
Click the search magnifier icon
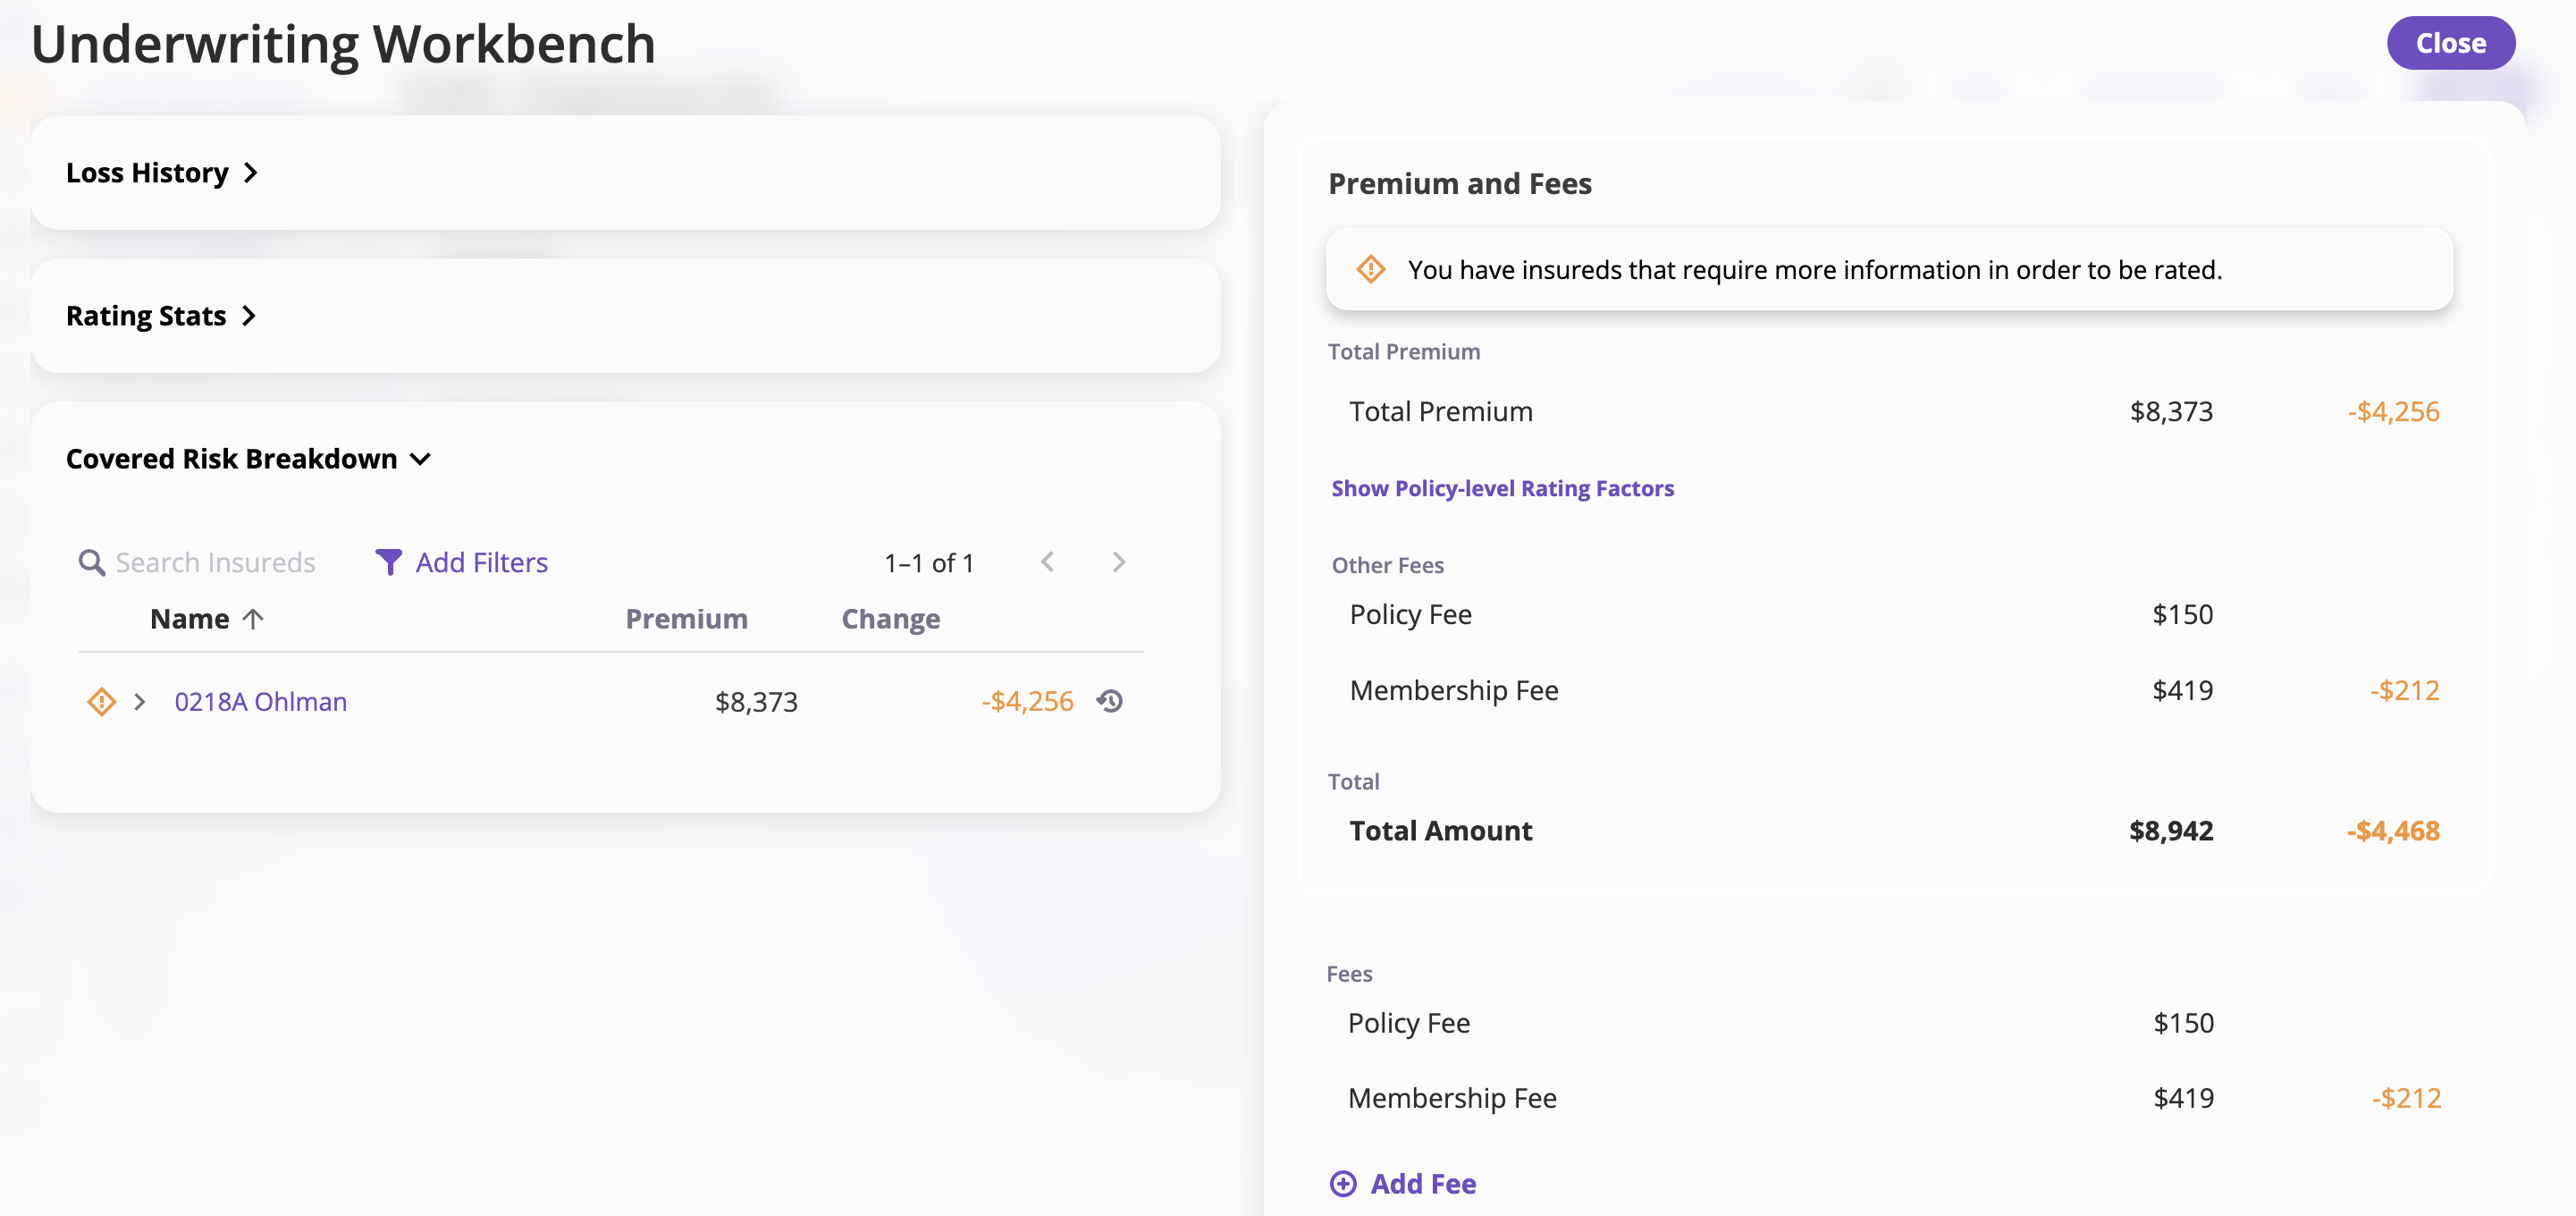91,563
